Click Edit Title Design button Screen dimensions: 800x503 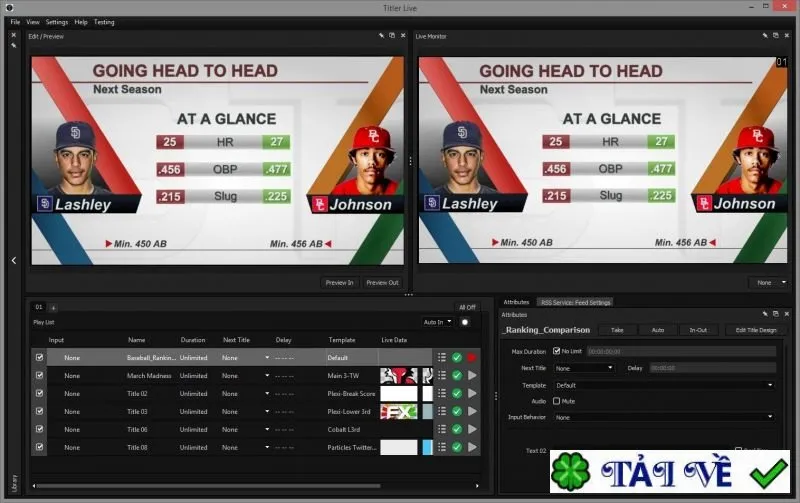[756, 330]
